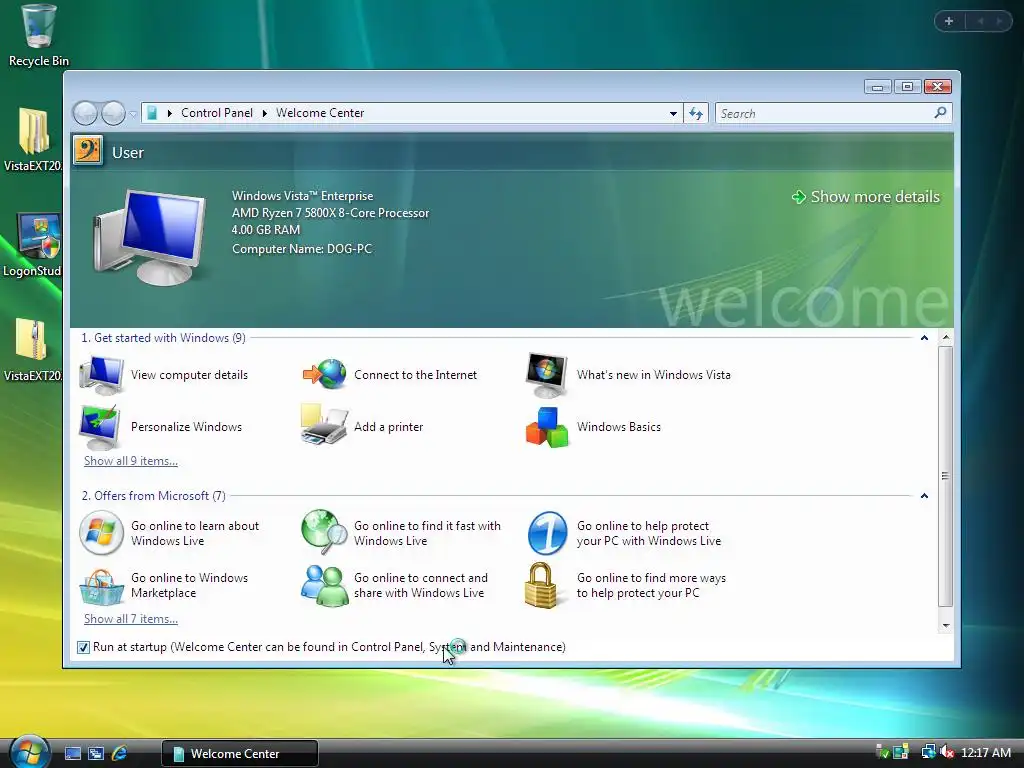Viewport: 1024px width, 768px height.
Task: Select the bottom VistaEXT20 zip folder on desktop
Action: point(33,350)
